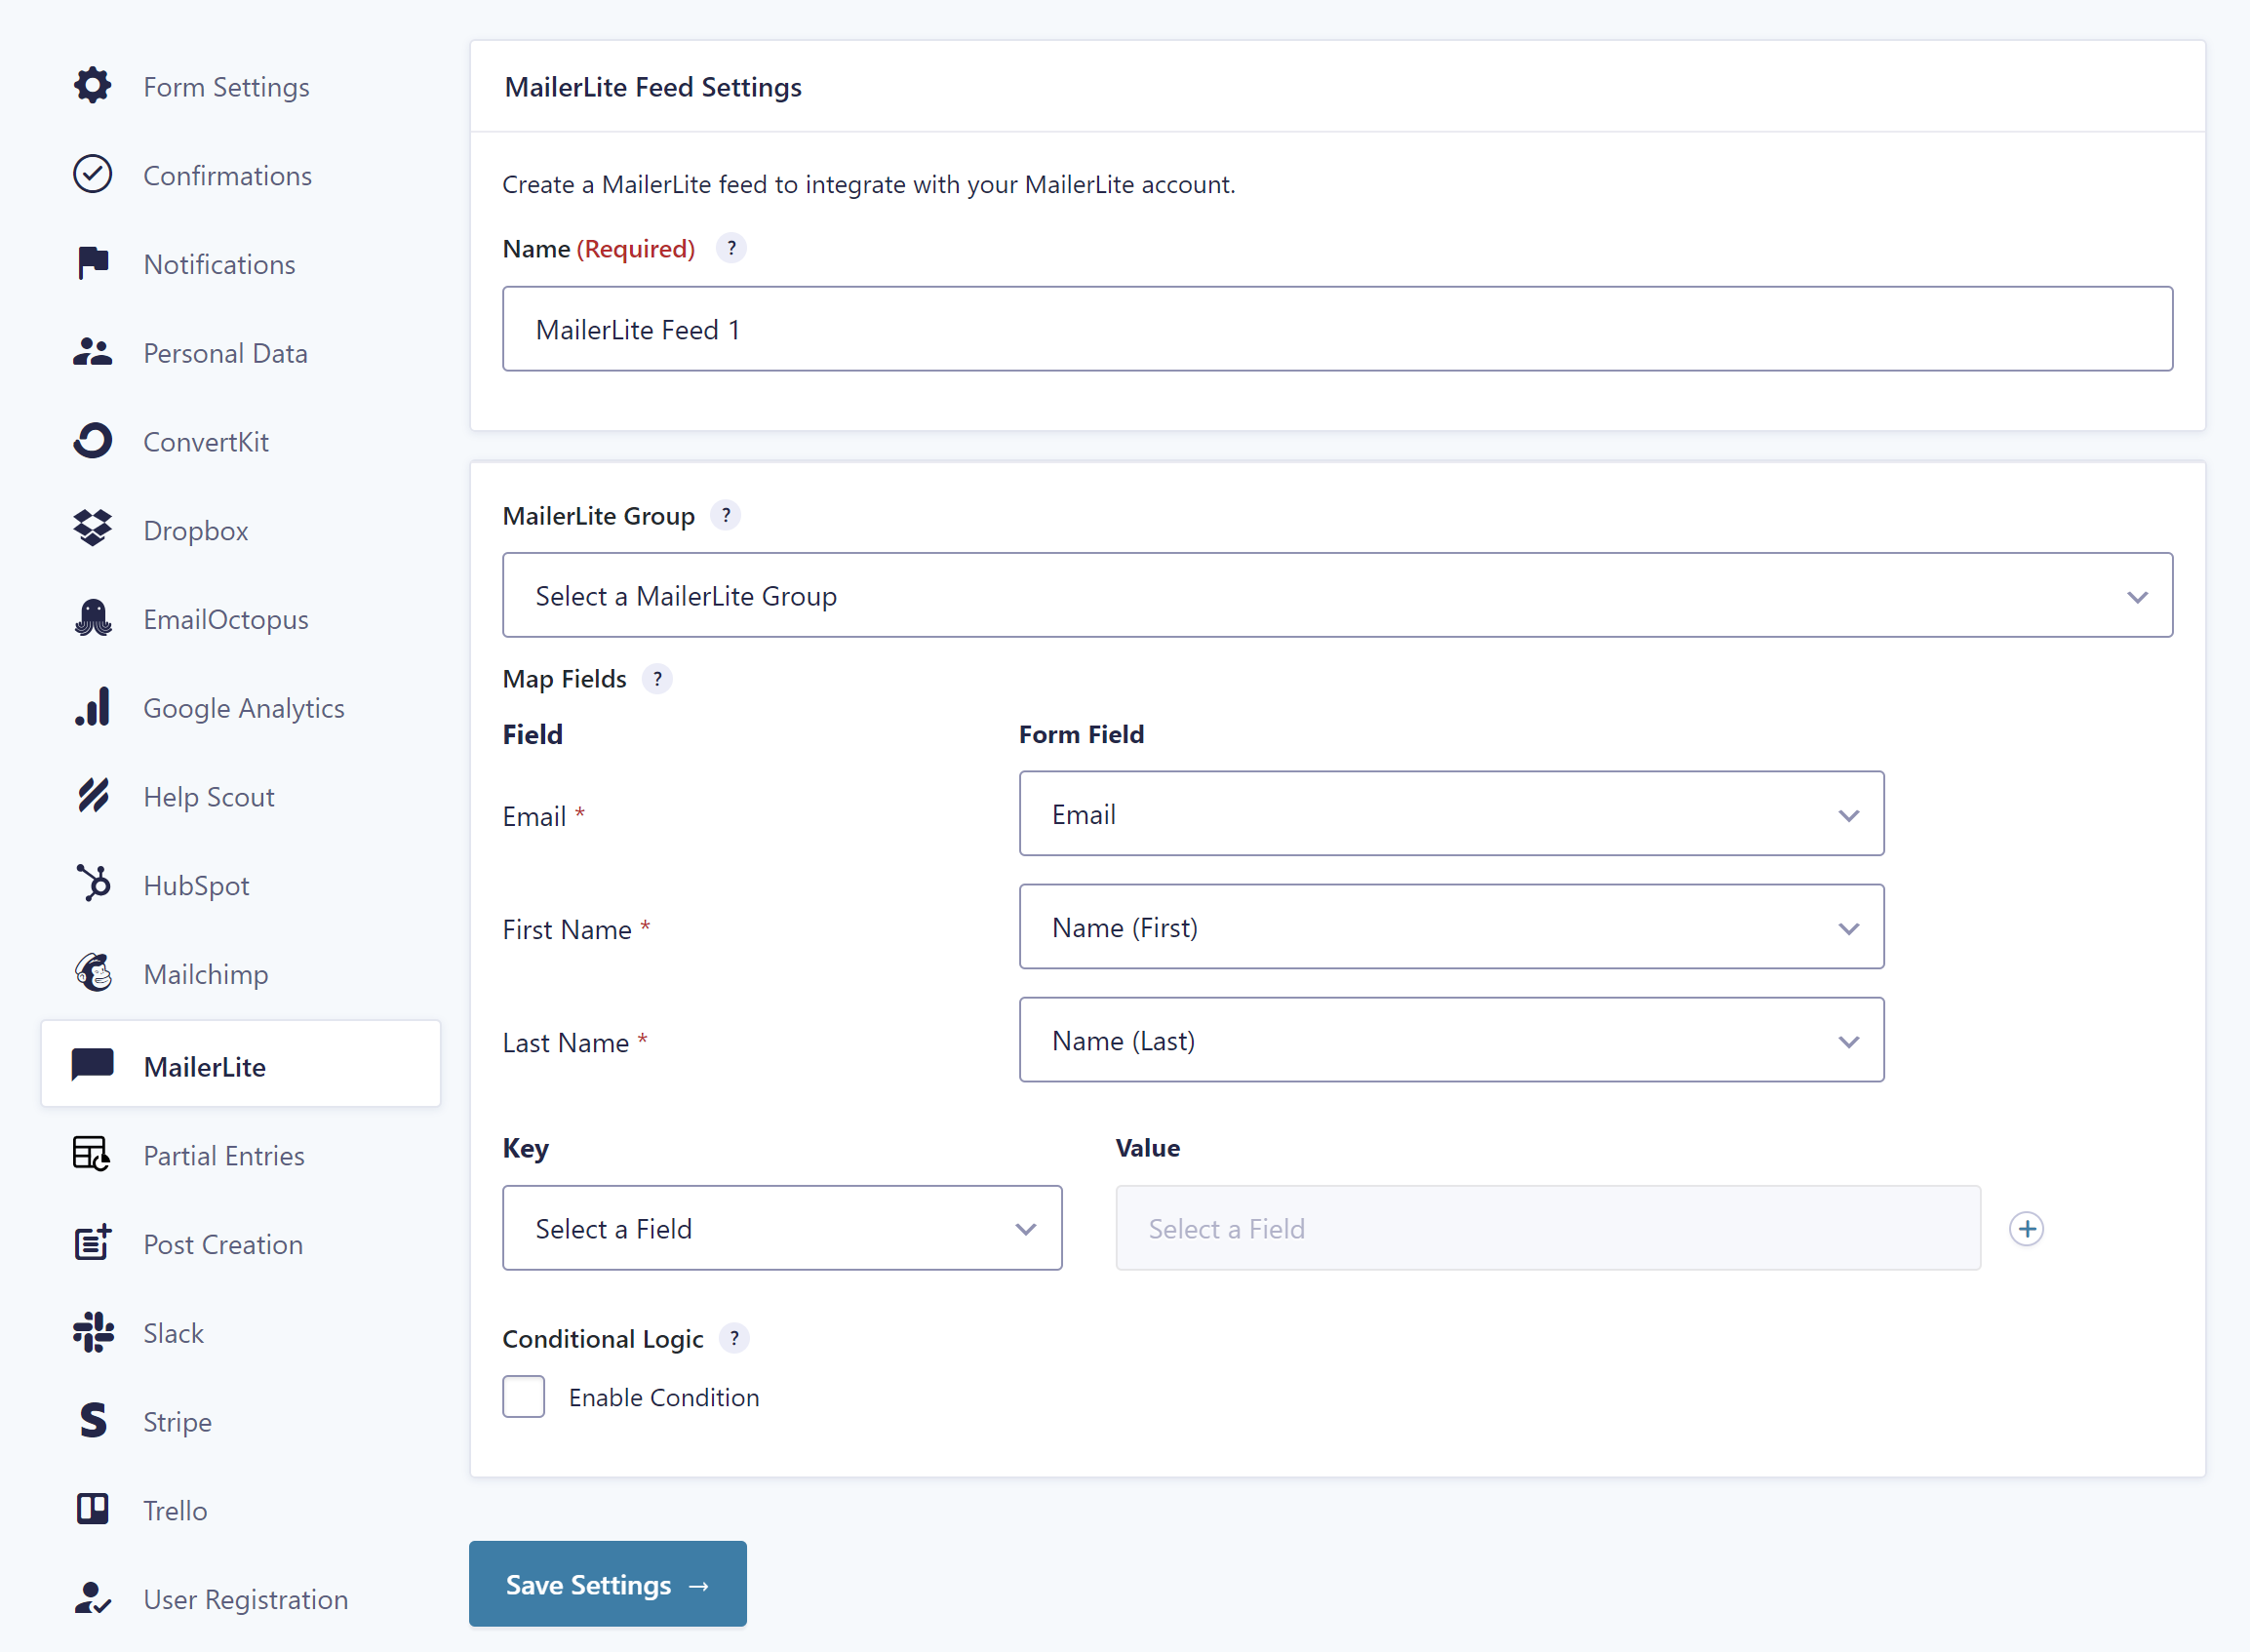Click the Personal Data icon
Viewport: 2250px width, 1652px height.
[x=95, y=351]
